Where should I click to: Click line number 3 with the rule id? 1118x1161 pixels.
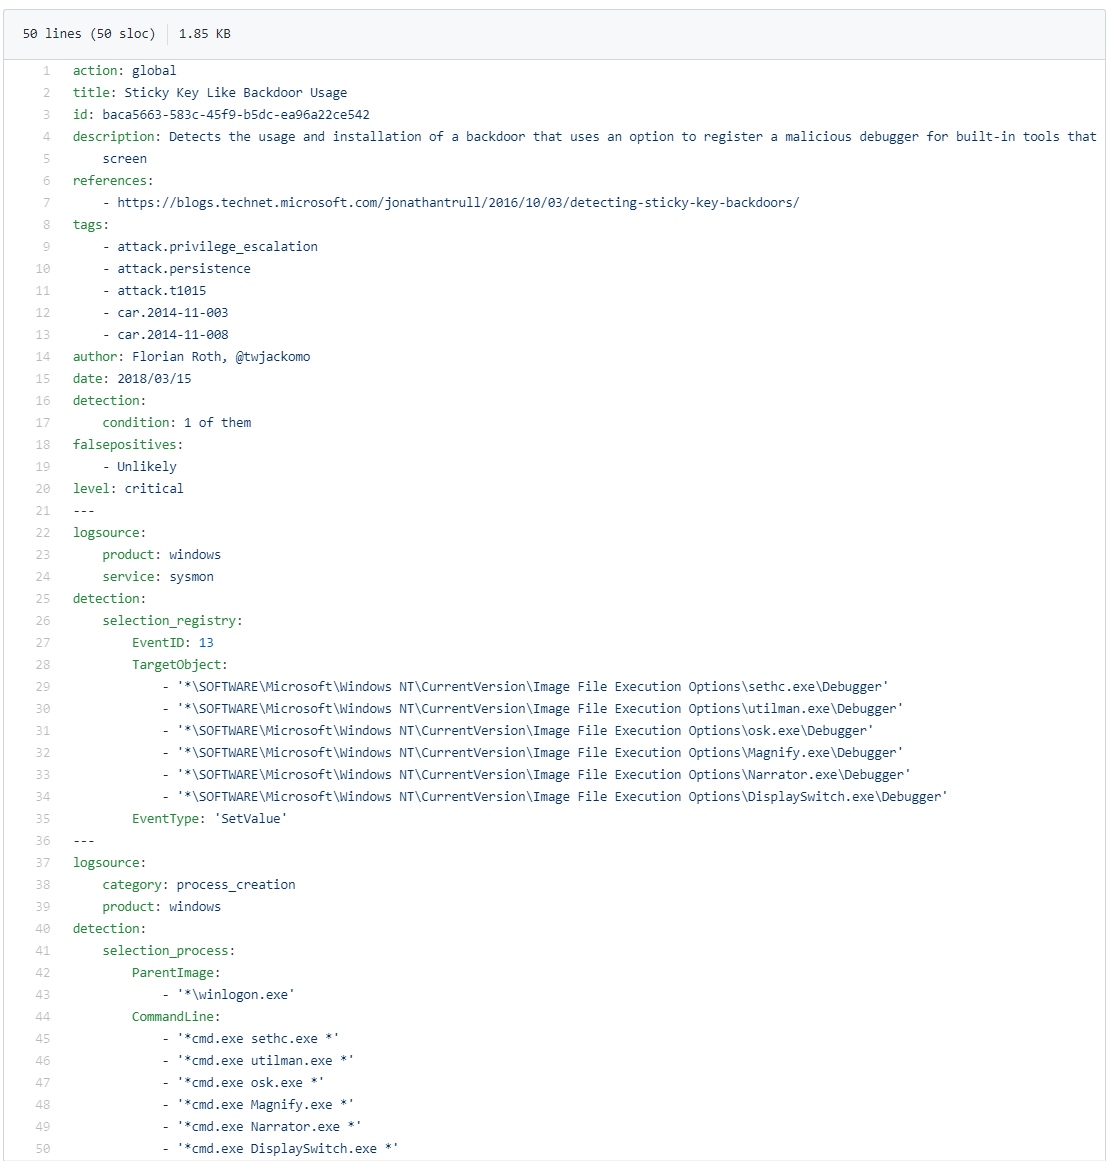(x=45, y=114)
